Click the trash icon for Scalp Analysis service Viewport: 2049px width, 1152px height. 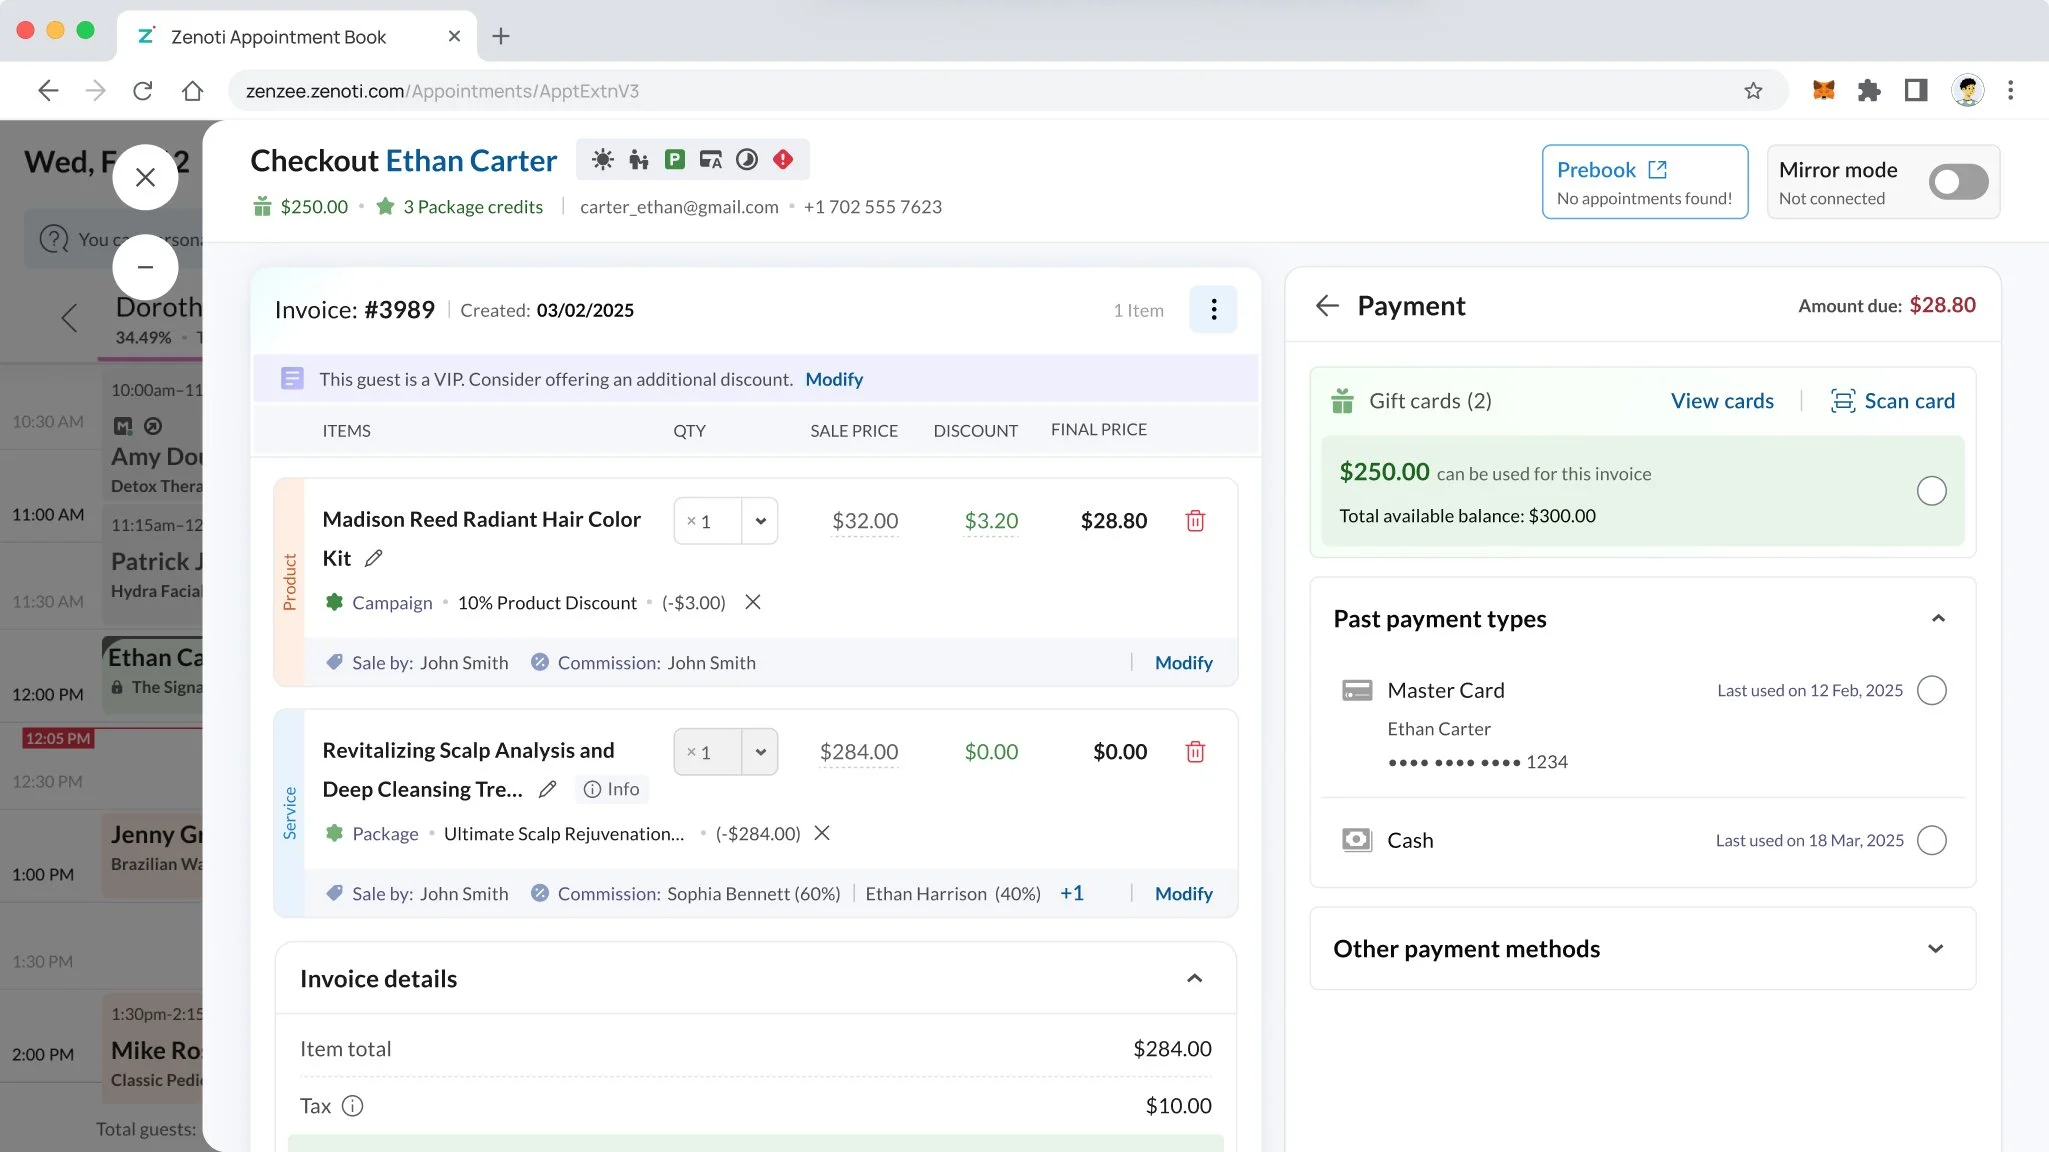coord(1195,752)
